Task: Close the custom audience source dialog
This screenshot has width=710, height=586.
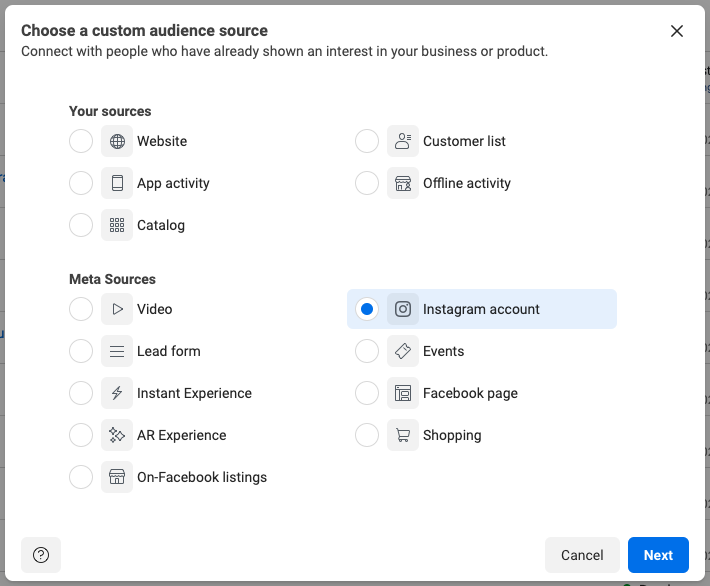Action: coord(676,31)
